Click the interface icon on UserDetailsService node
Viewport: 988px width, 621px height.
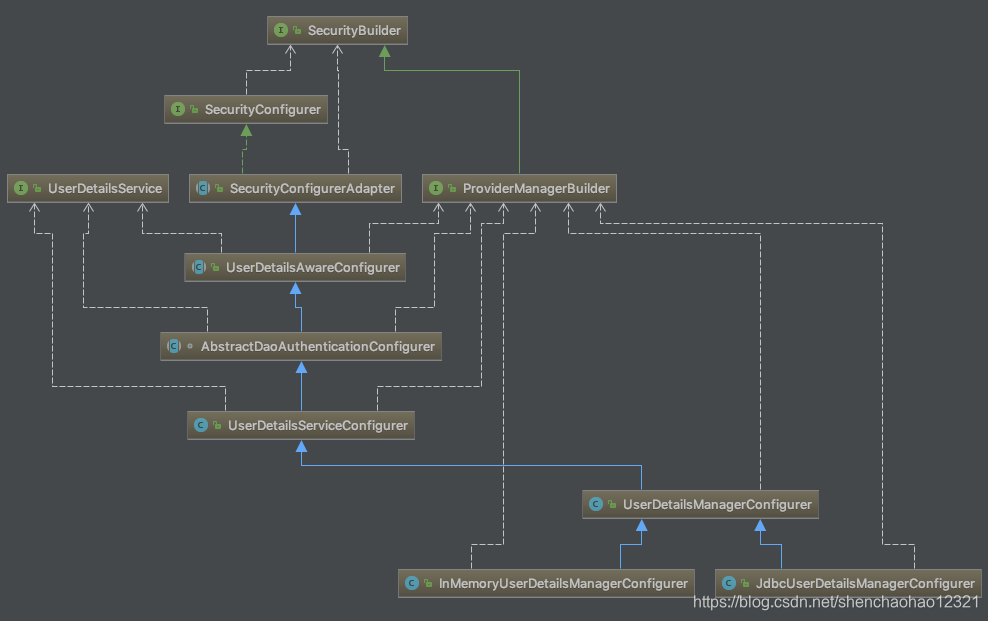[x=19, y=188]
